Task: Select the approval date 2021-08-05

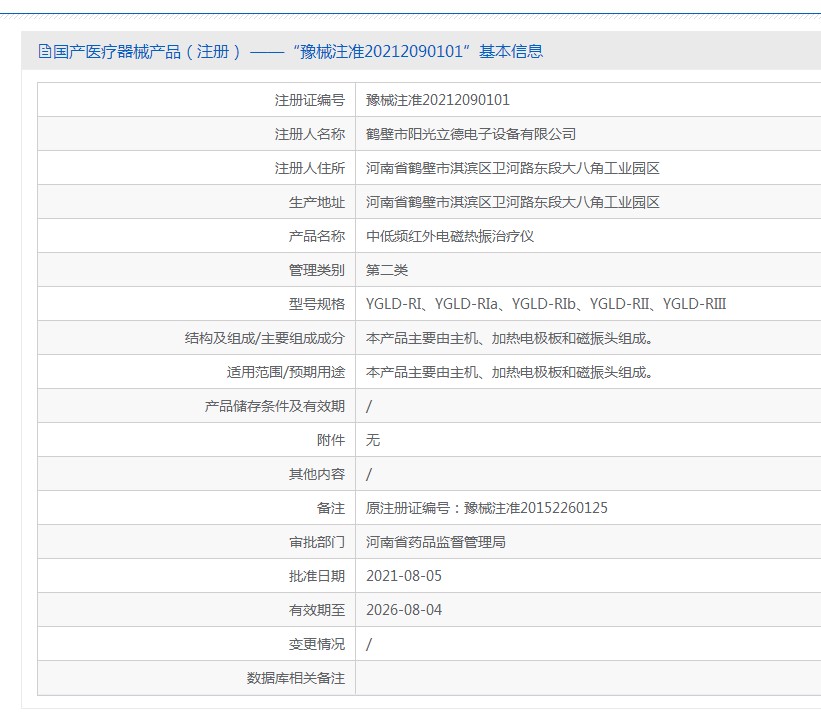Action: click(x=404, y=576)
